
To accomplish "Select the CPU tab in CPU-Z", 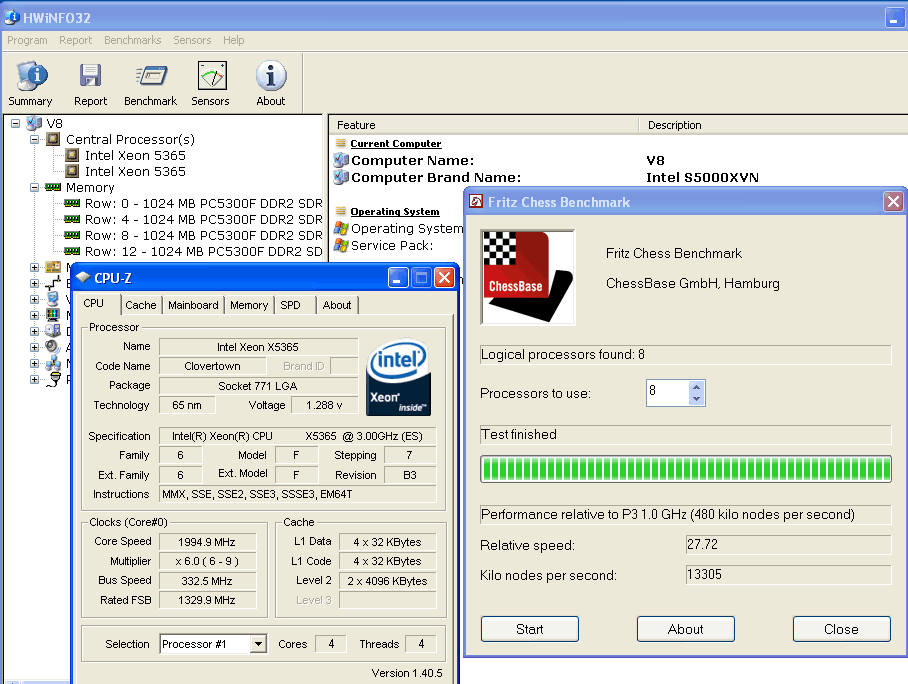I will [x=94, y=303].
